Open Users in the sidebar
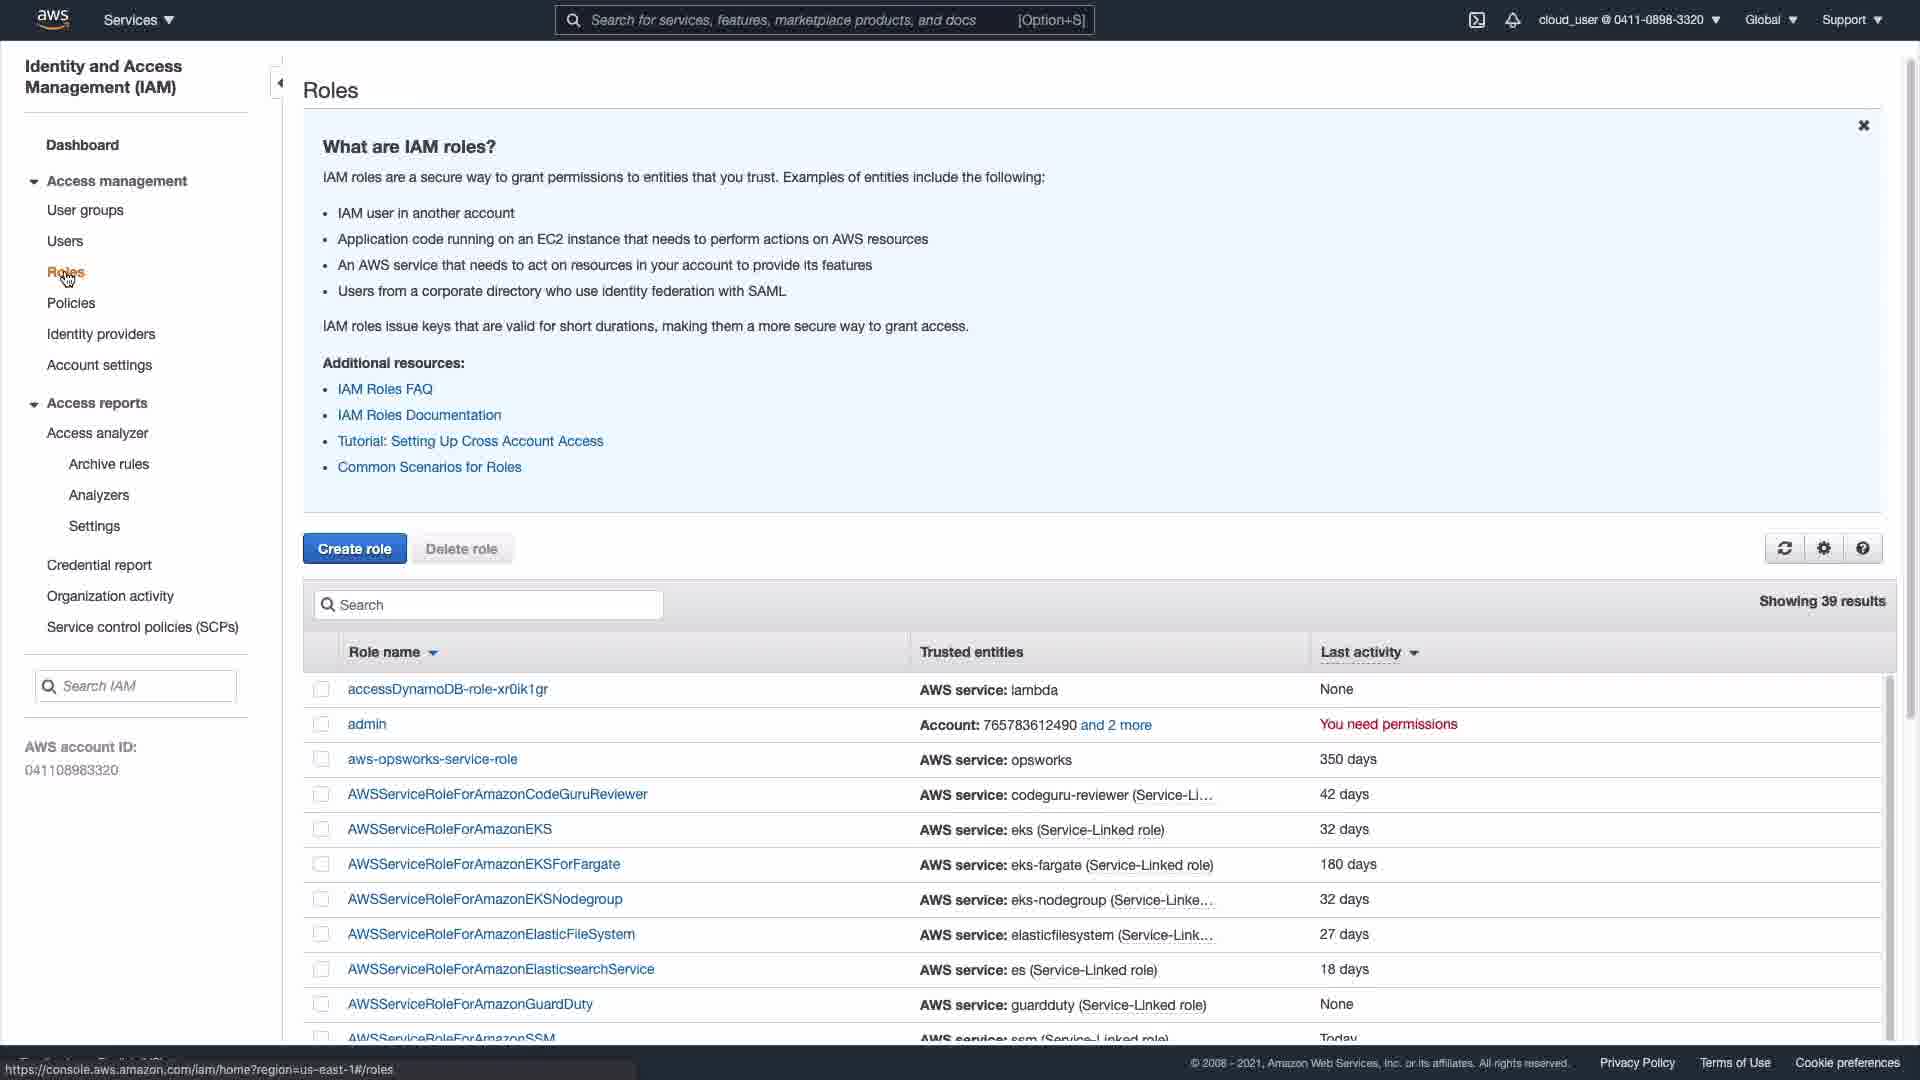Image resolution: width=1920 pixels, height=1080 pixels. pos(65,241)
